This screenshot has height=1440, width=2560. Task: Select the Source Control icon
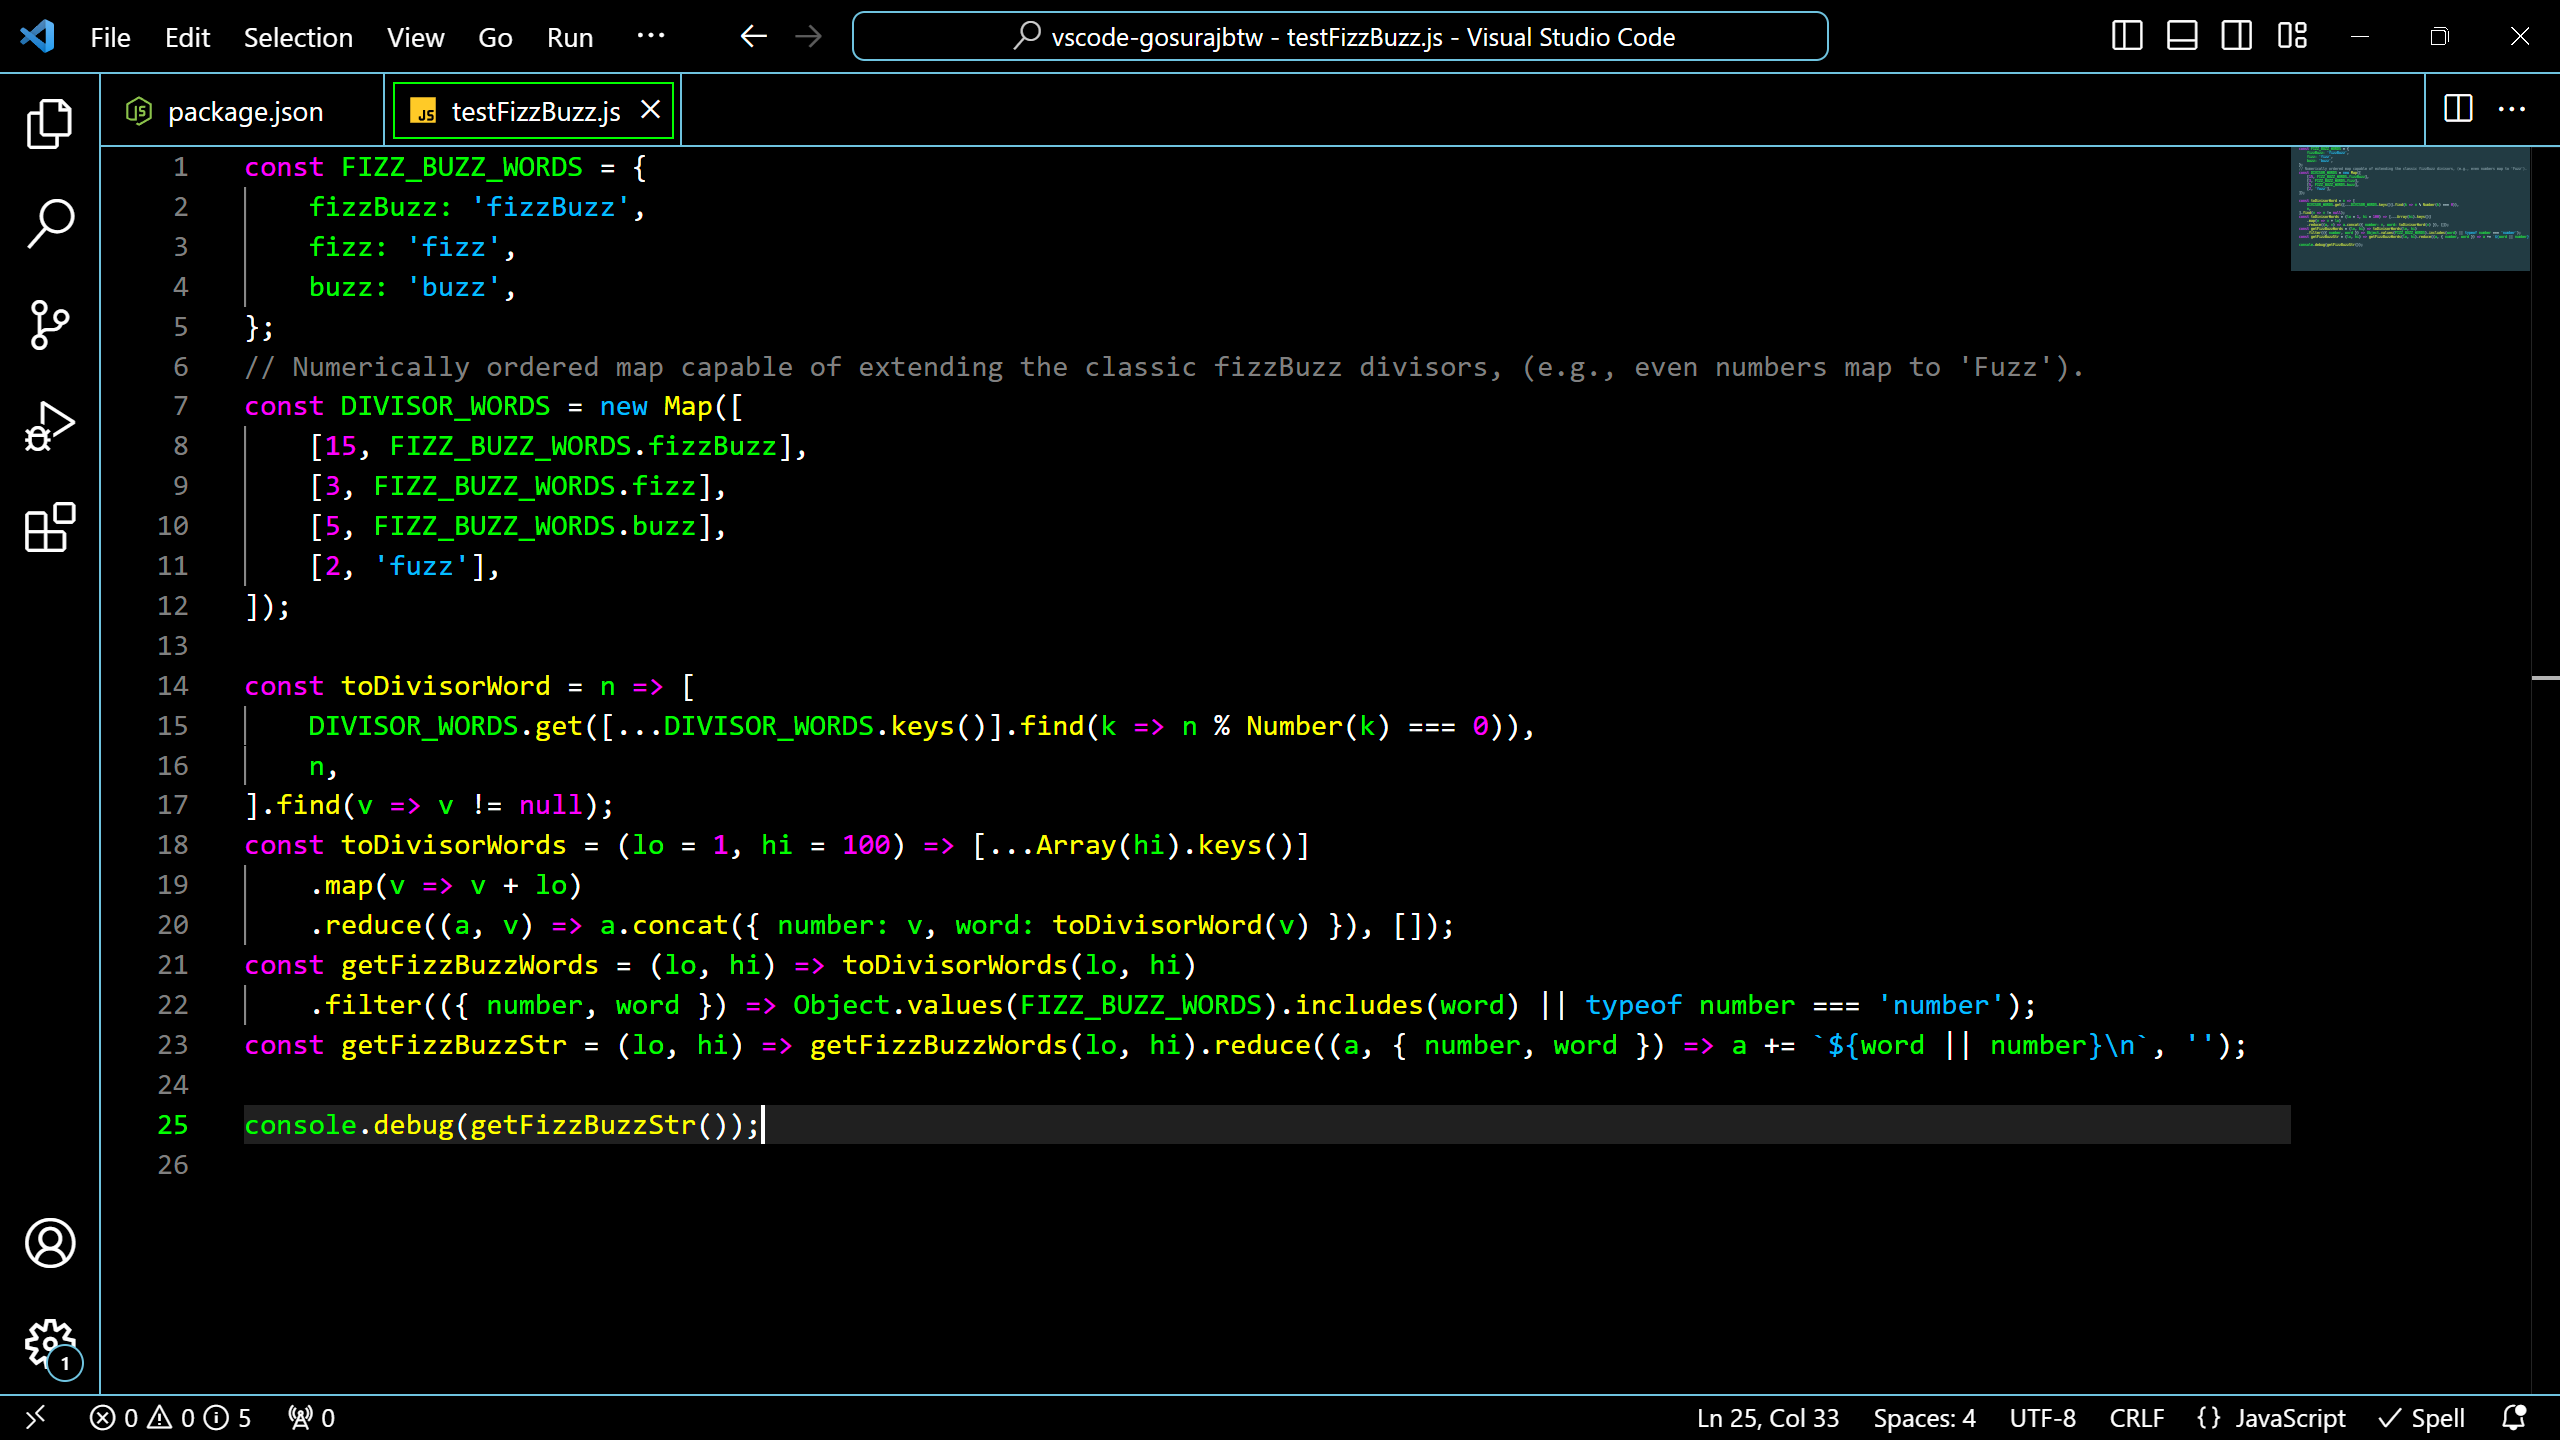pos(49,324)
